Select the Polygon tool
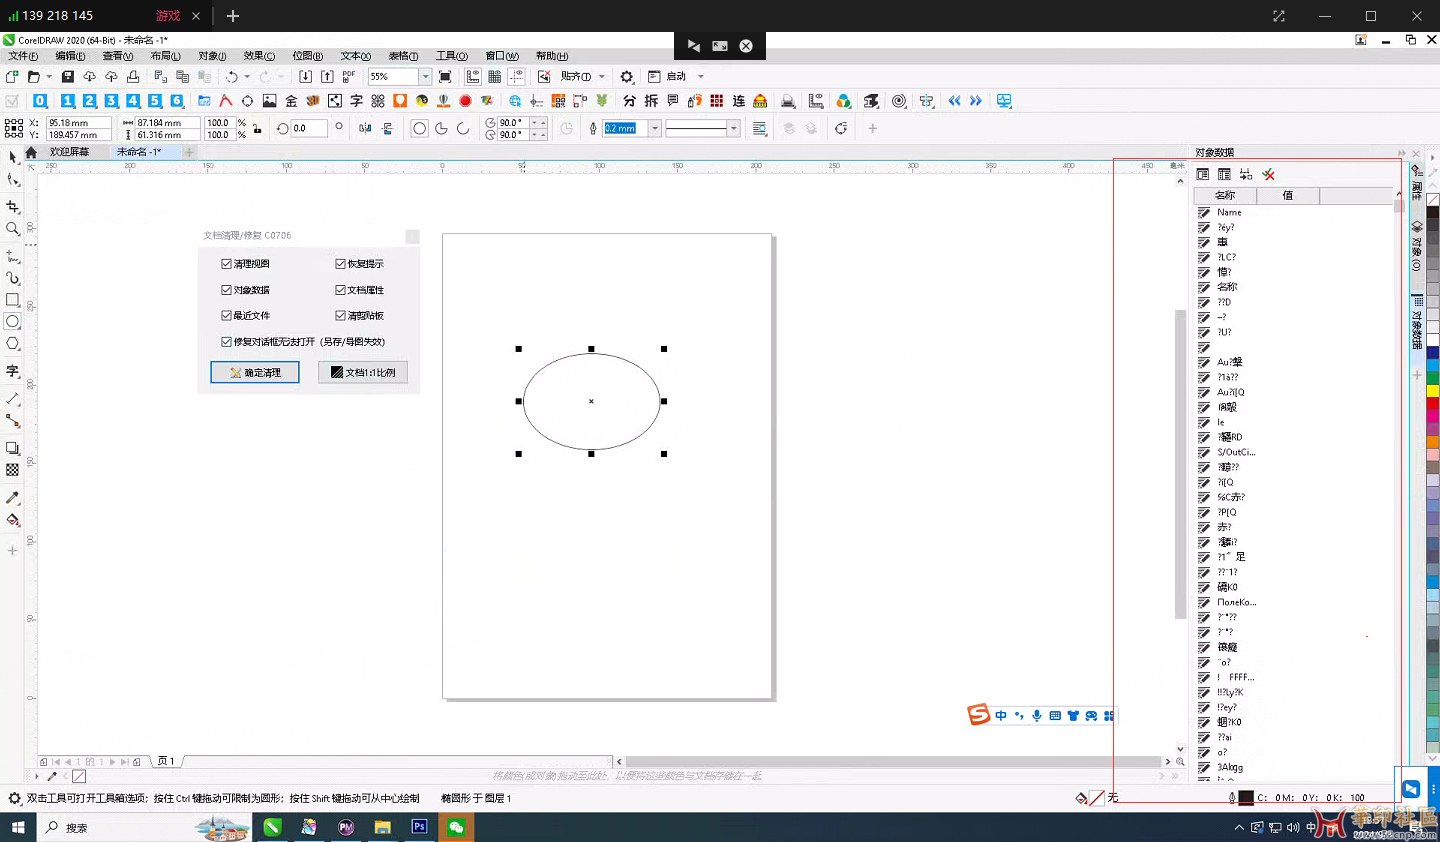The width and height of the screenshot is (1440, 842). (13, 344)
